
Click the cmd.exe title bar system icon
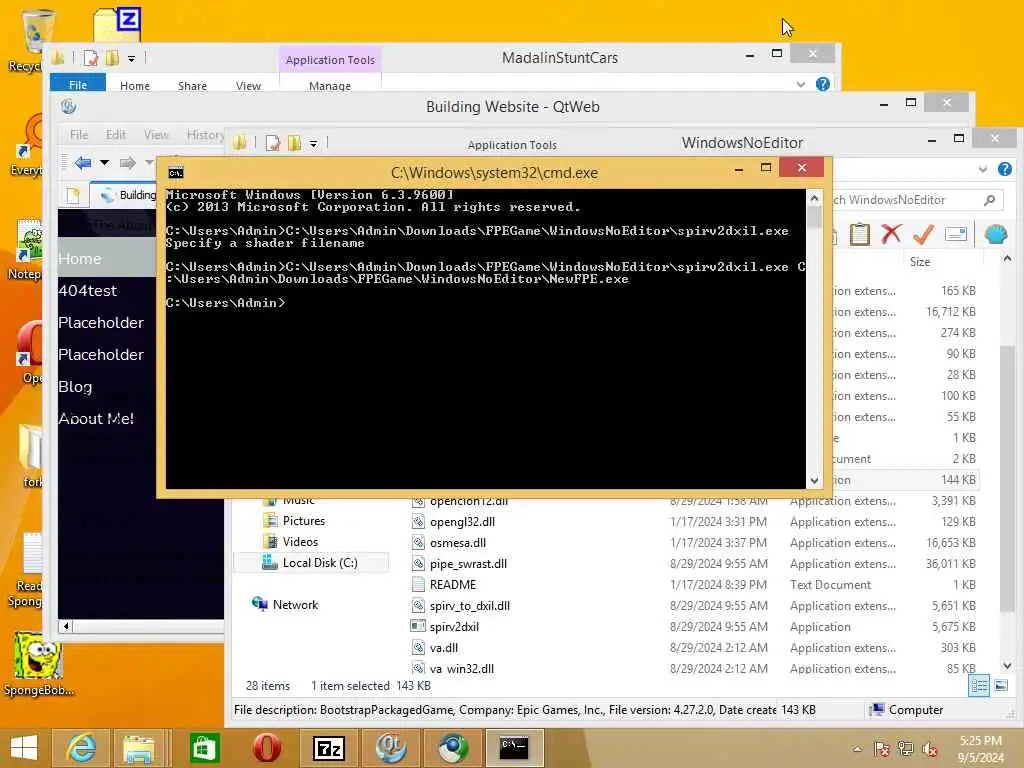tap(176, 172)
